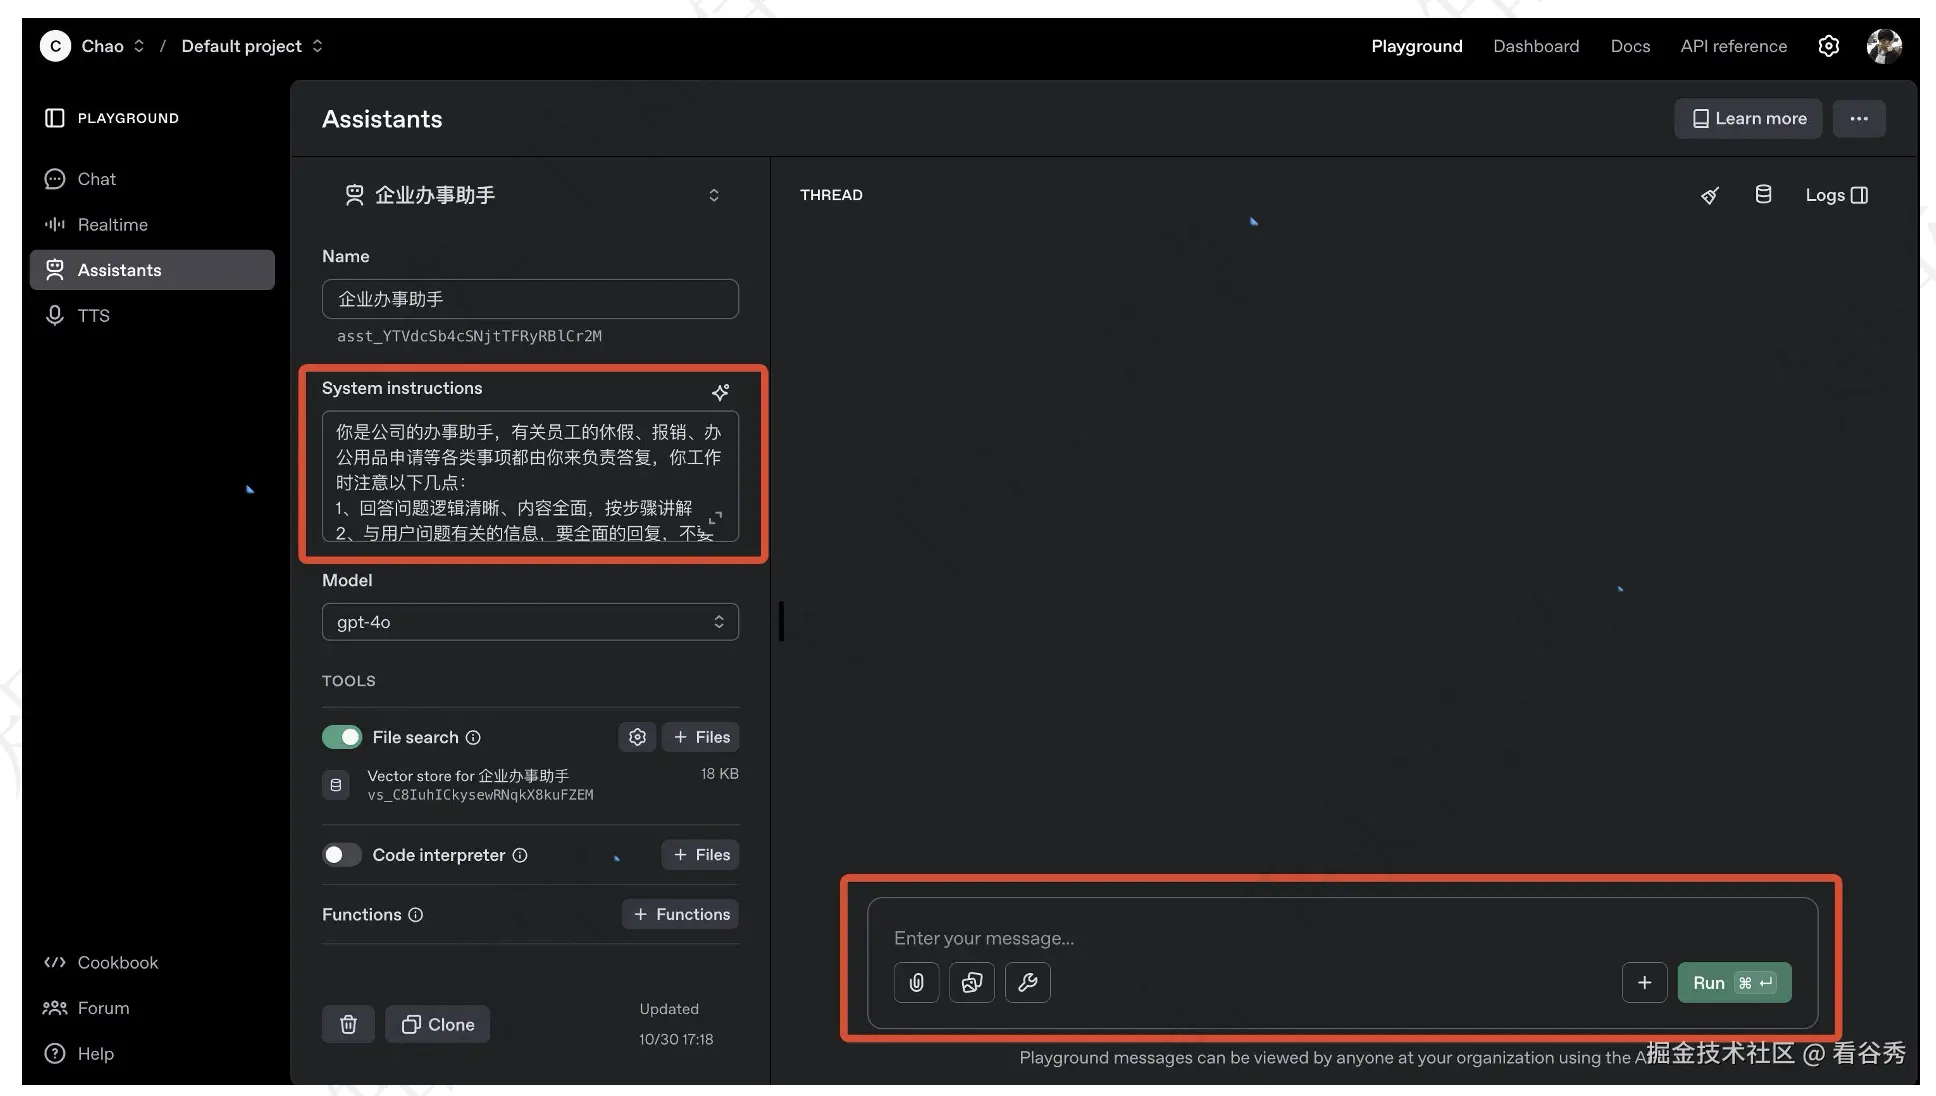Click the generate instructions sparkle icon
1936x1096 pixels.
click(720, 392)
